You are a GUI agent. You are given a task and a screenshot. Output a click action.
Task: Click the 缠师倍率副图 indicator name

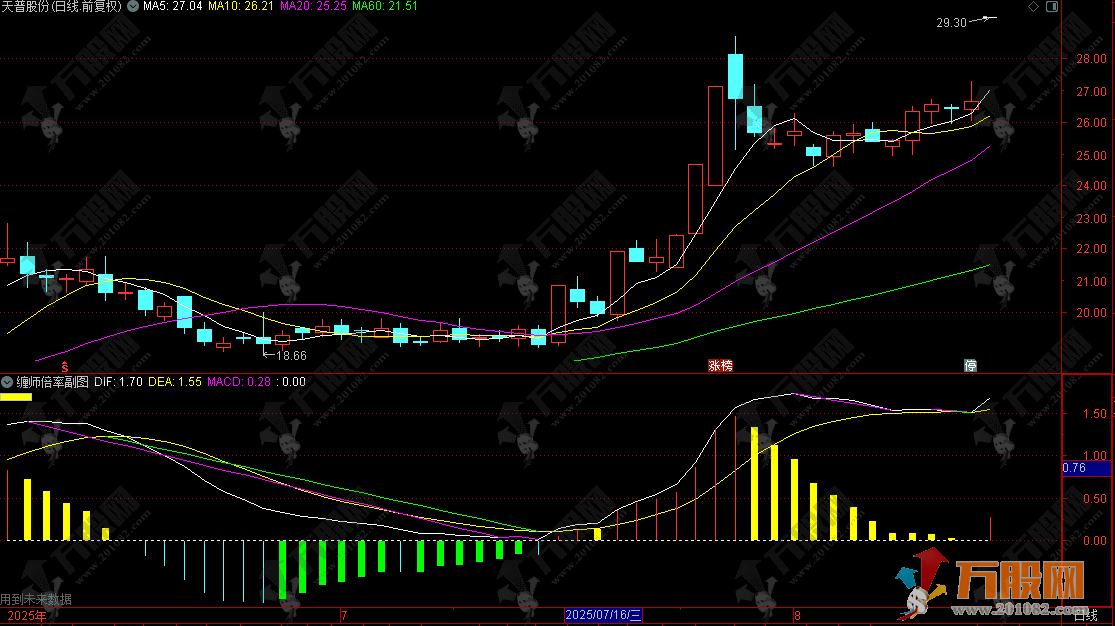(x=53, y=382)
